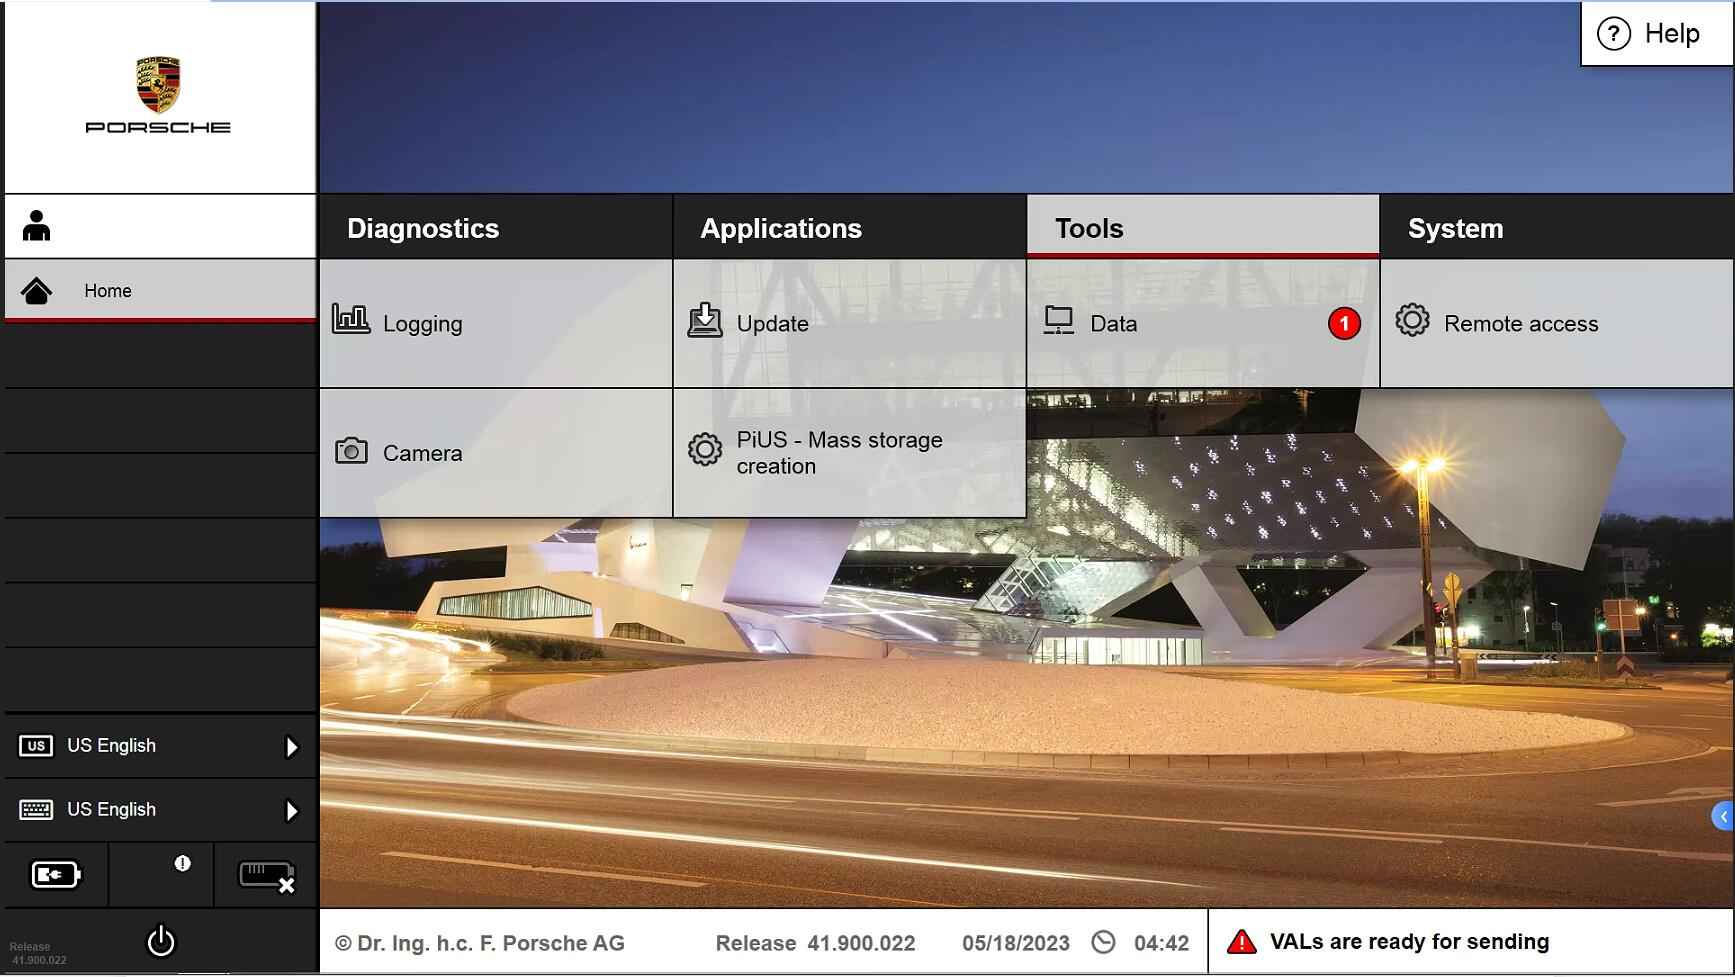Open the Data tile with notification badge
The image size is (1735, 977).
pos(1202,324)
